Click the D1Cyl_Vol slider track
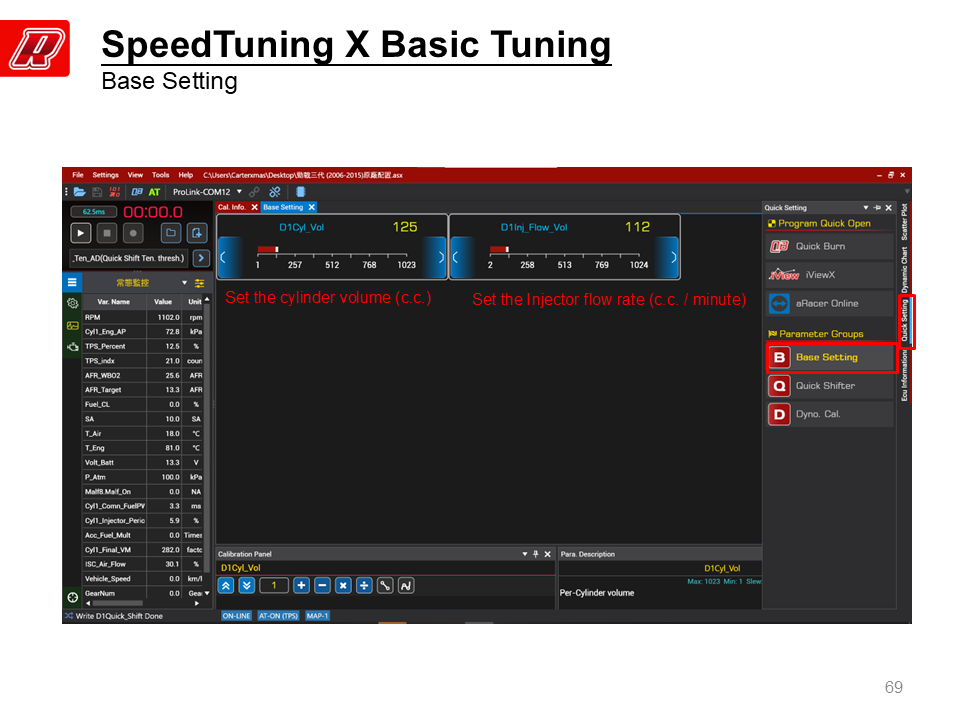The width and height of the screenshot is (960, 720). click(x=332, y=251)
